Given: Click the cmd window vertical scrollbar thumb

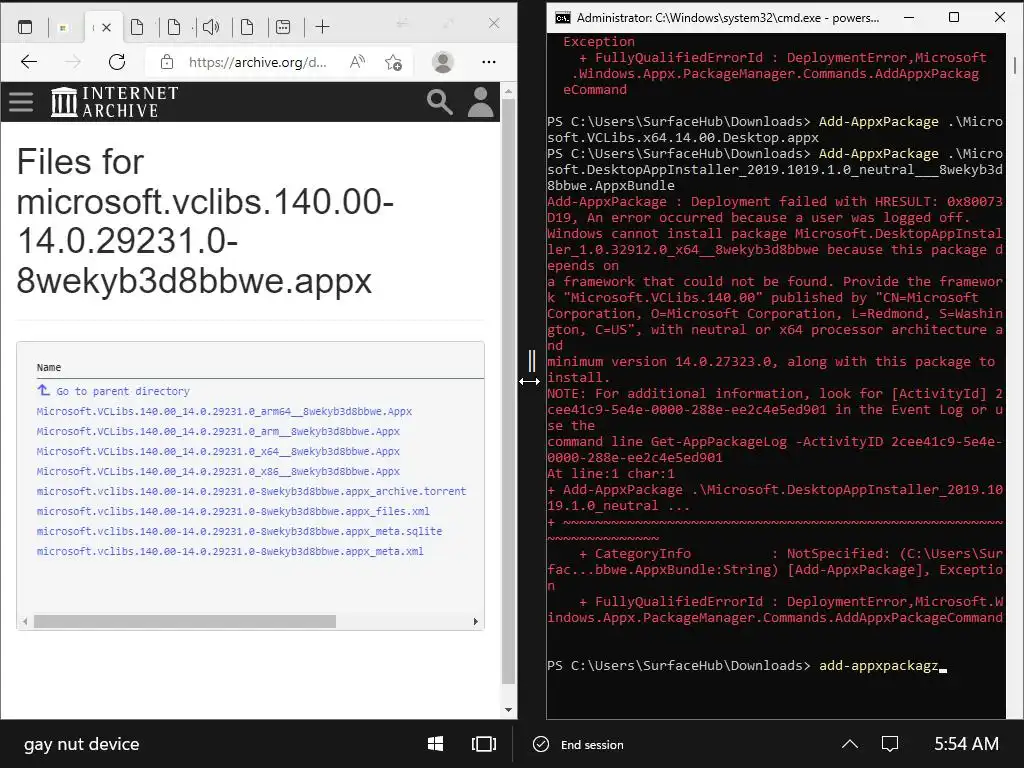Looking at the screenshot, I should 1015,65.
